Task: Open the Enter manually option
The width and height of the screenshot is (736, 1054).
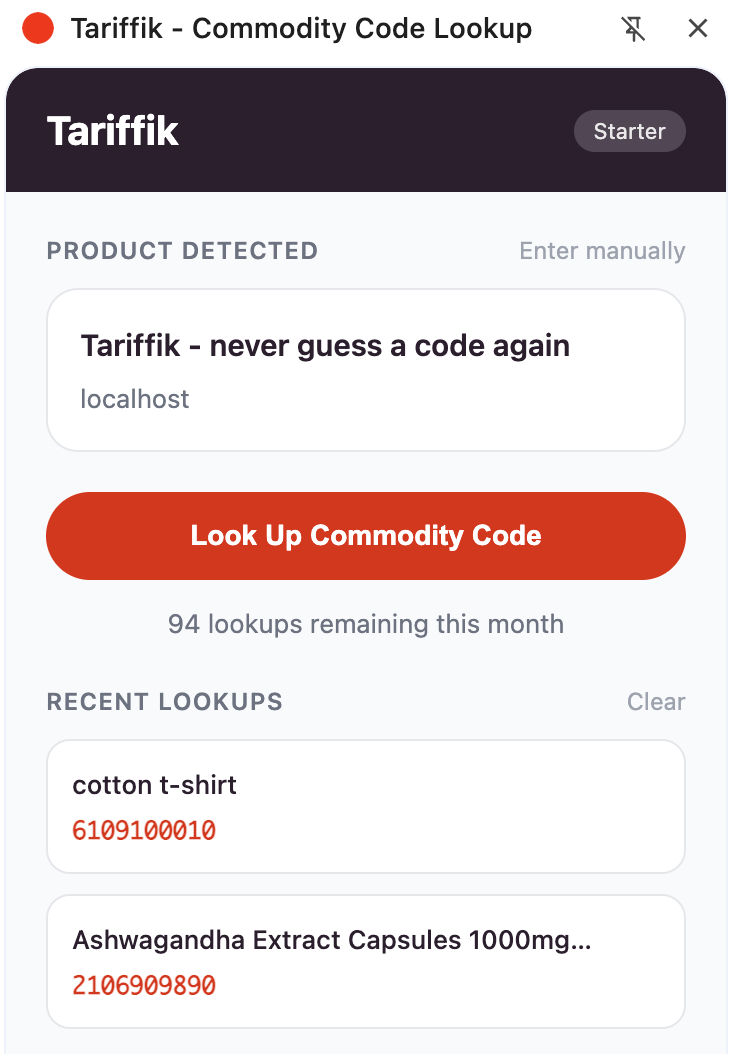Action: pos(601,251)
